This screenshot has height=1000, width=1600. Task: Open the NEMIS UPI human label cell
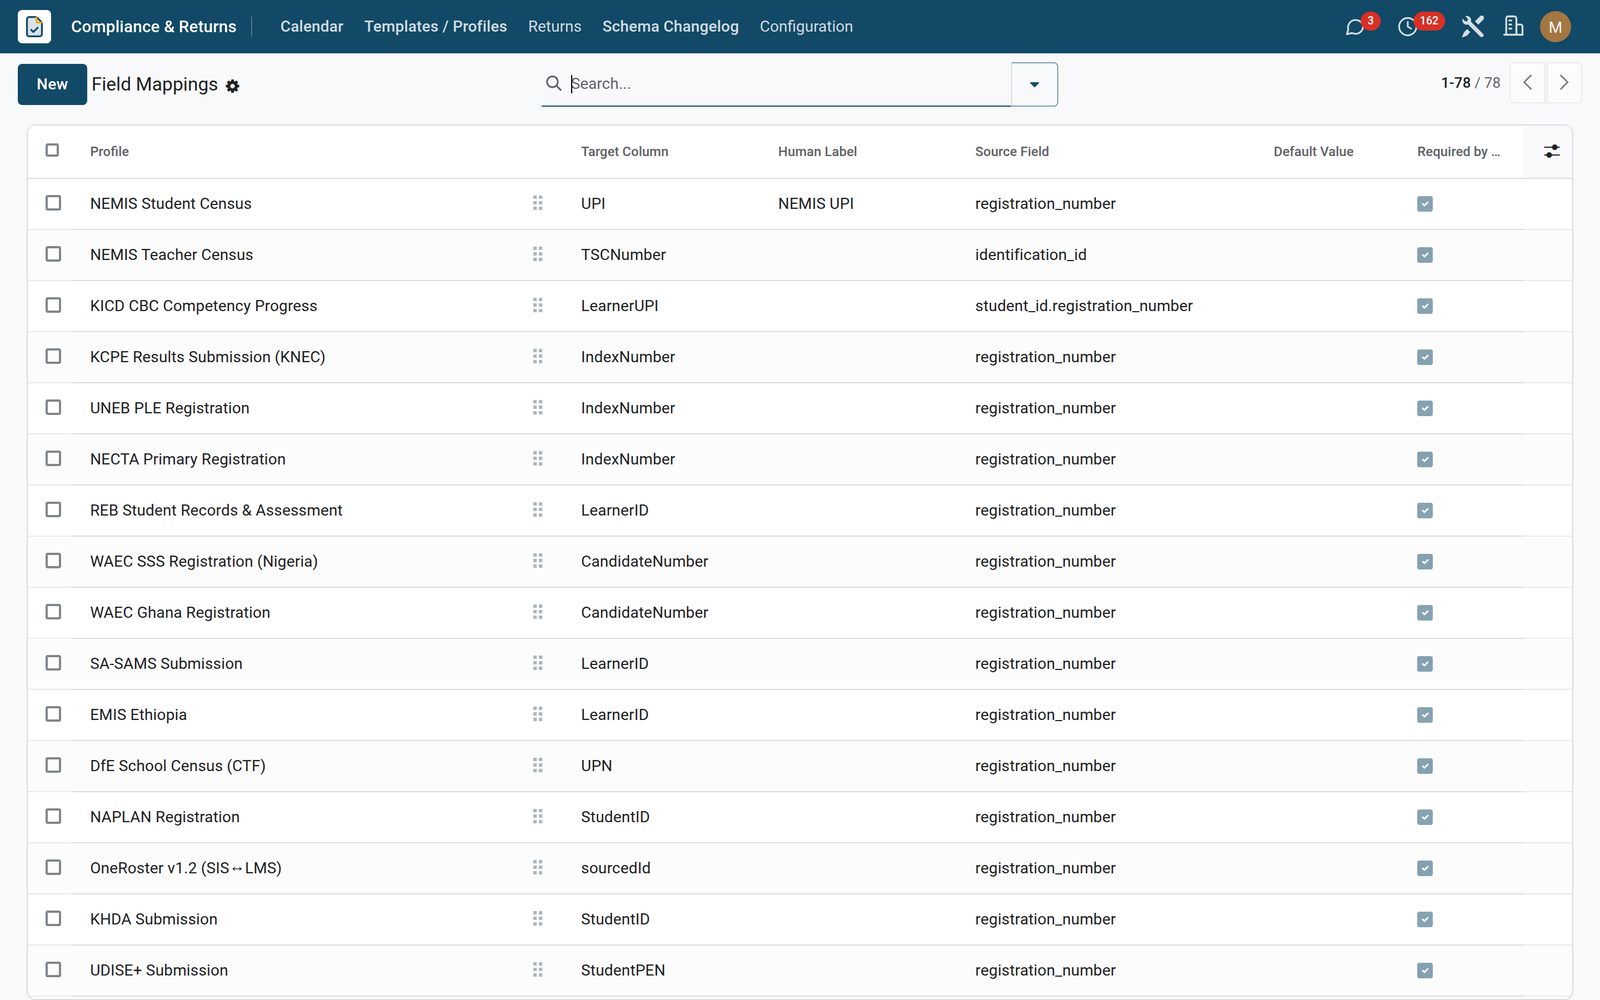coord(816,203)
